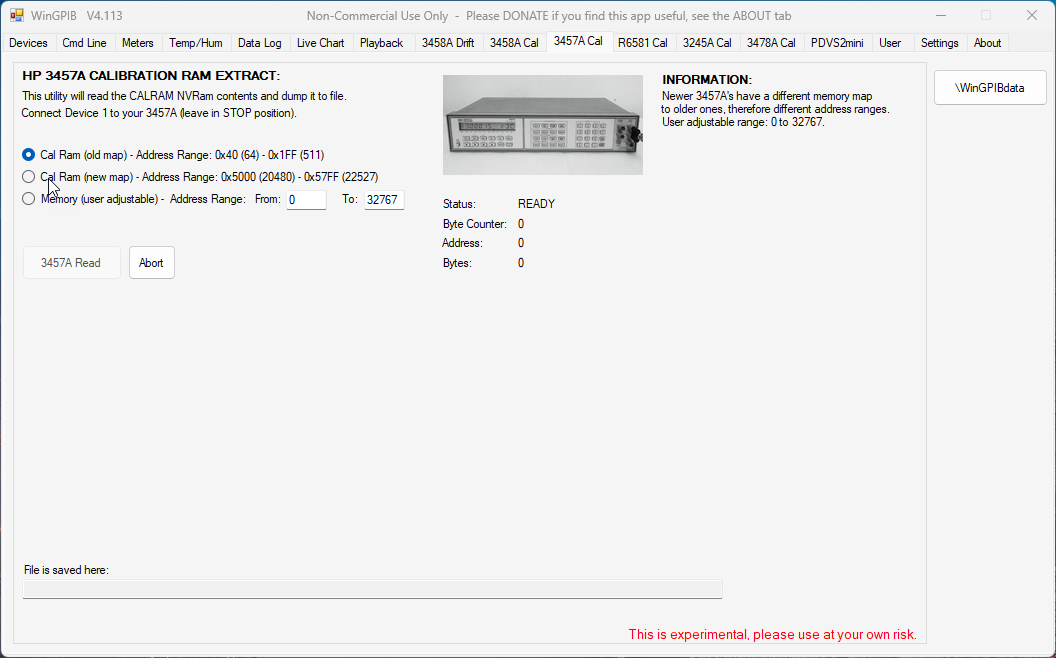Click the HP 3457A CALIBRATION RAM EXTRACT heading
The width and height of the screenshot is (1056, 658).
coord(151,76)
